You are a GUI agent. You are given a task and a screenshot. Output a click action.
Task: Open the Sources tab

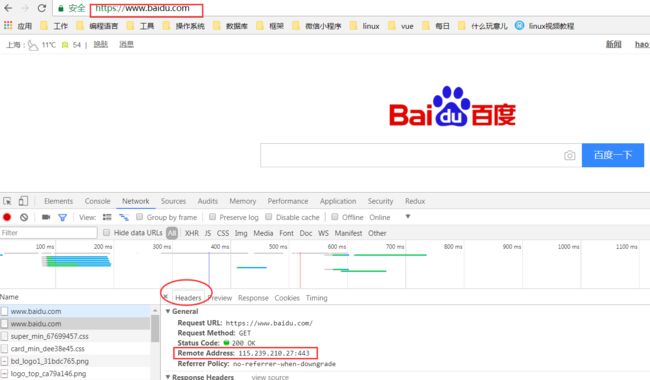click(x=173, y=201)
